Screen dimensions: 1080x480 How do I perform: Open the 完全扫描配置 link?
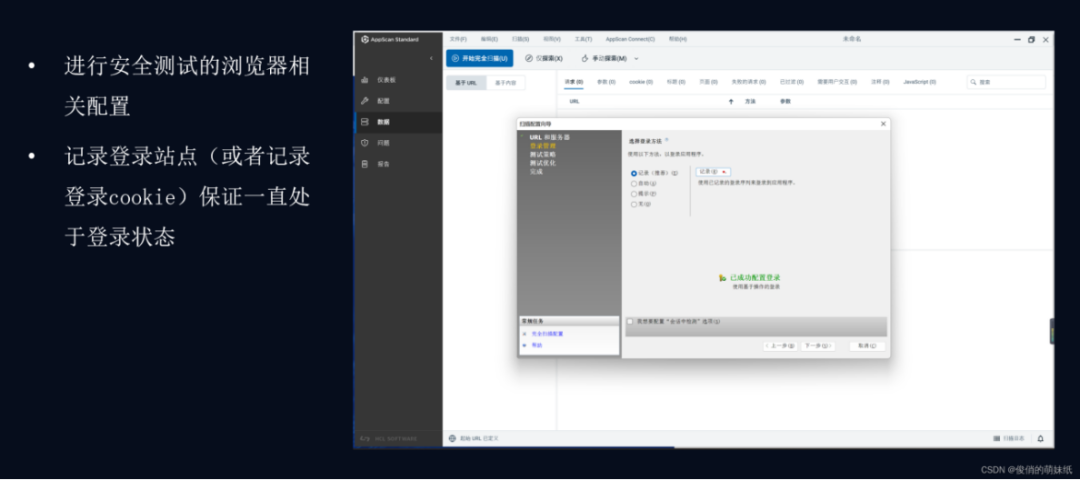click(x=548, y=333)
